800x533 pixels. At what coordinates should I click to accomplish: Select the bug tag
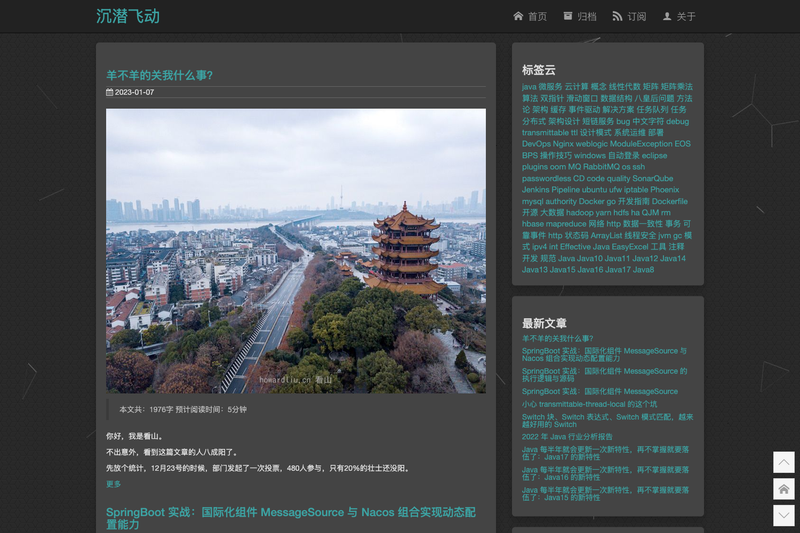coord(623,121)
